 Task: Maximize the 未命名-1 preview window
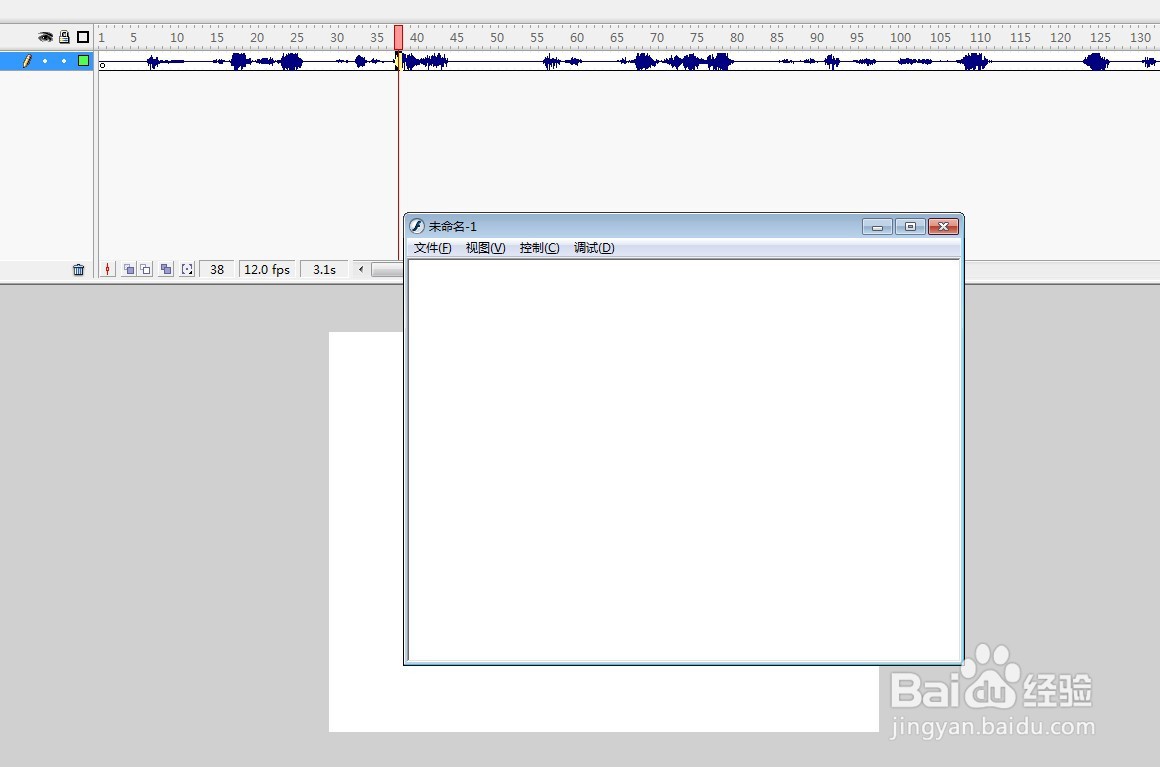click(911, 226)
